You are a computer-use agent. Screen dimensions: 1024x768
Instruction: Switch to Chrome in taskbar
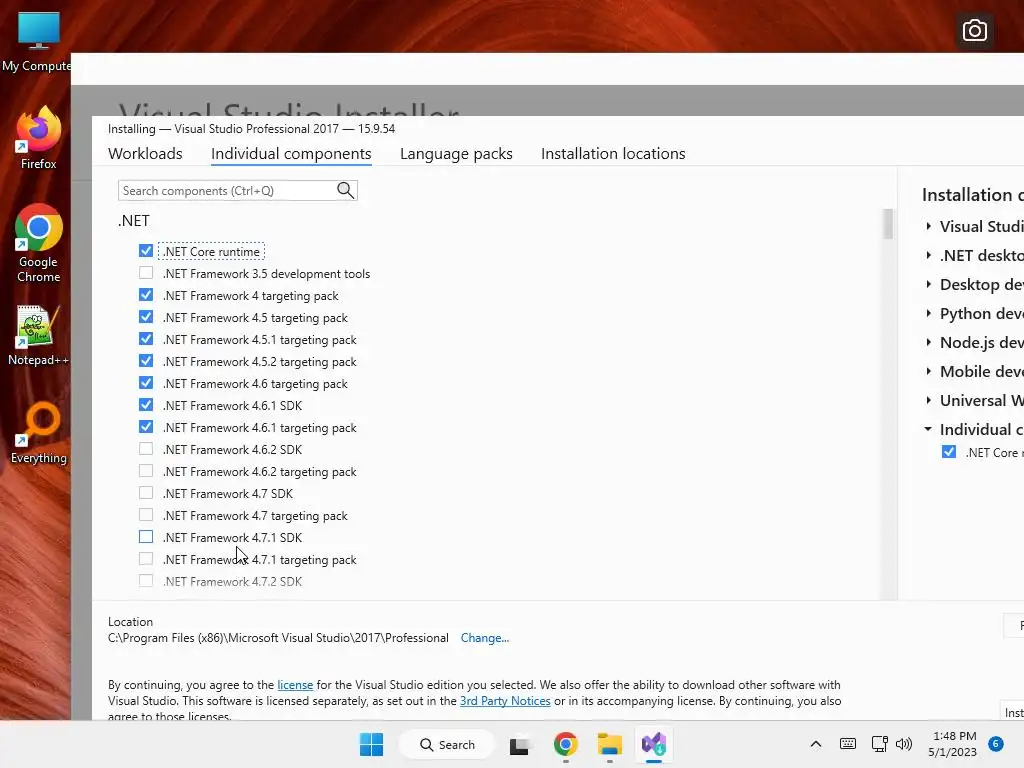coord(566,744)
